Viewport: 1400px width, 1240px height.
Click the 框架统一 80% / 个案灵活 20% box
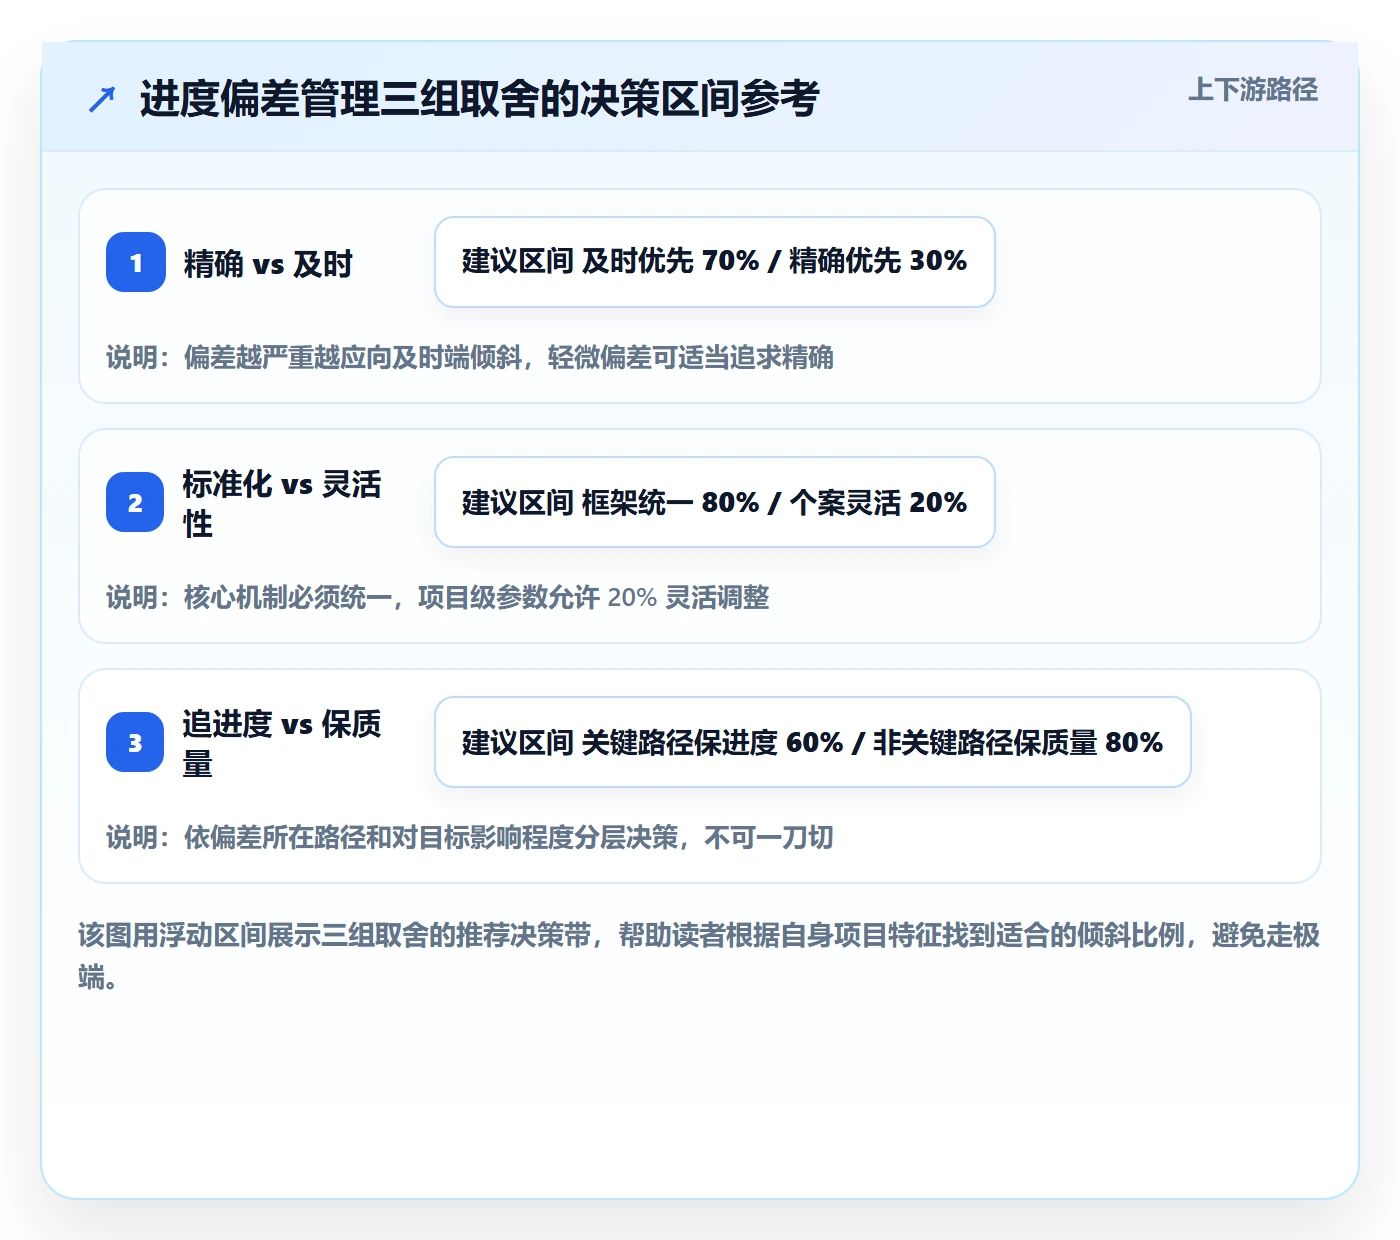pos(715,502)
